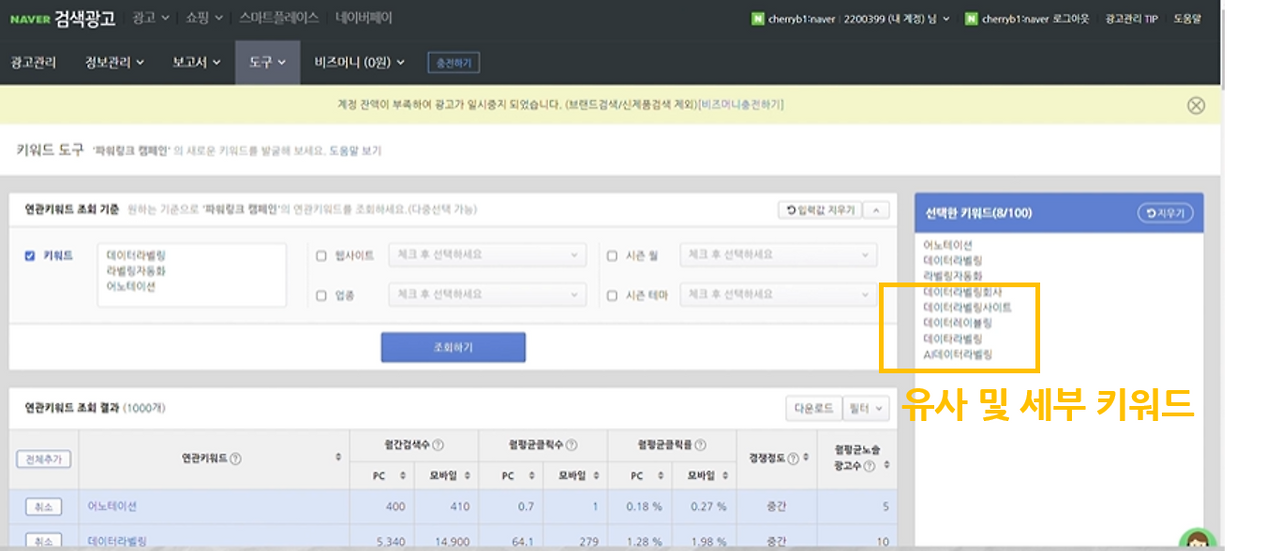Sort table by 연관키워드 column arrows
The image size is (1280, 551).
pos(339,458)
